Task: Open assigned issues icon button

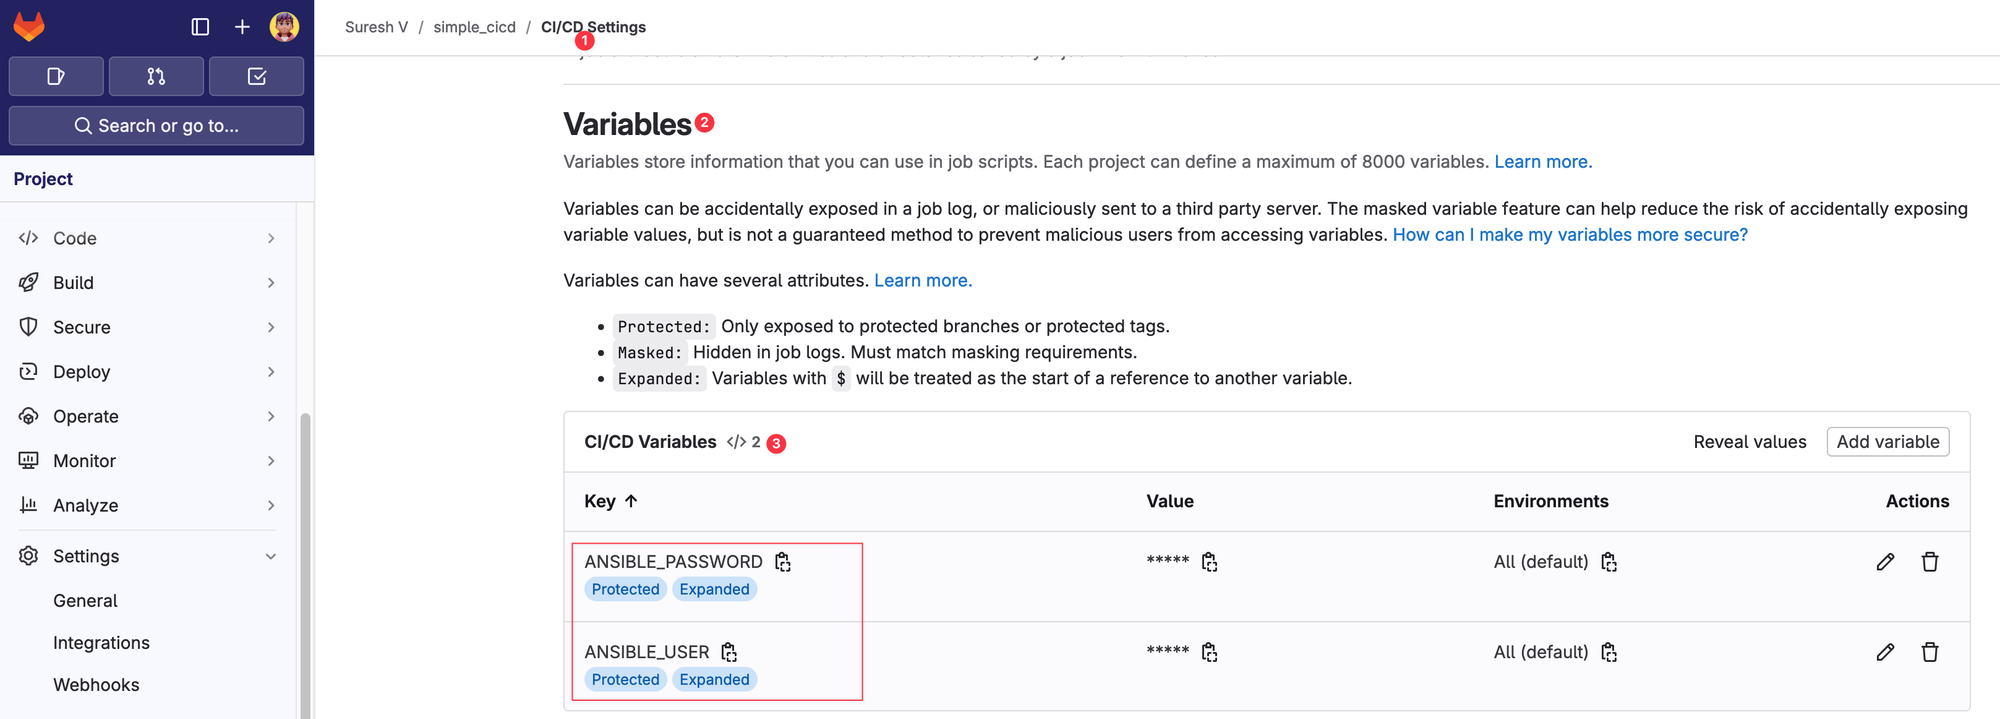Action: [56, 76]
